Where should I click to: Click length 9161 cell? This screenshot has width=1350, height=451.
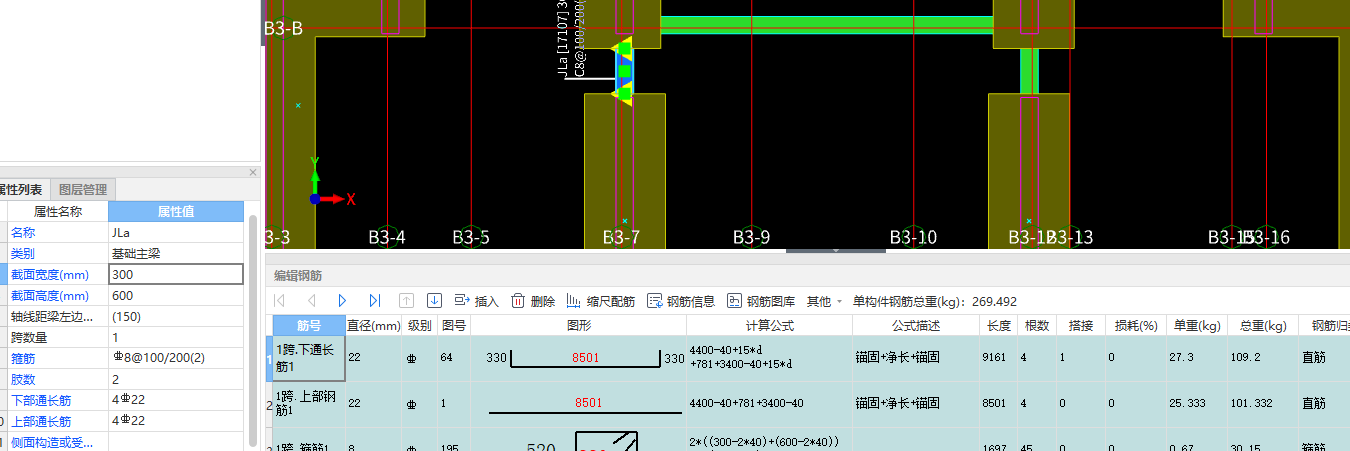pyautogui.click(x=997, y=358)
